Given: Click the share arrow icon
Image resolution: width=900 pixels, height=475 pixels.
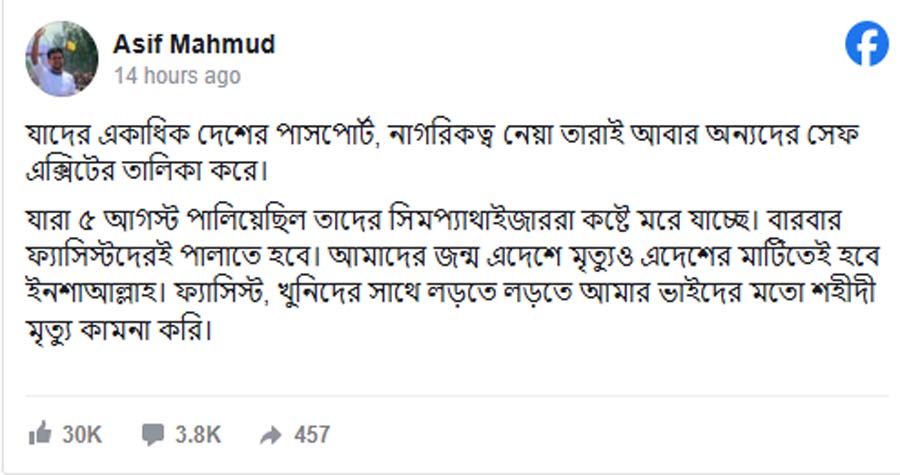Looking at the screenshot, I should click(270, 434).
